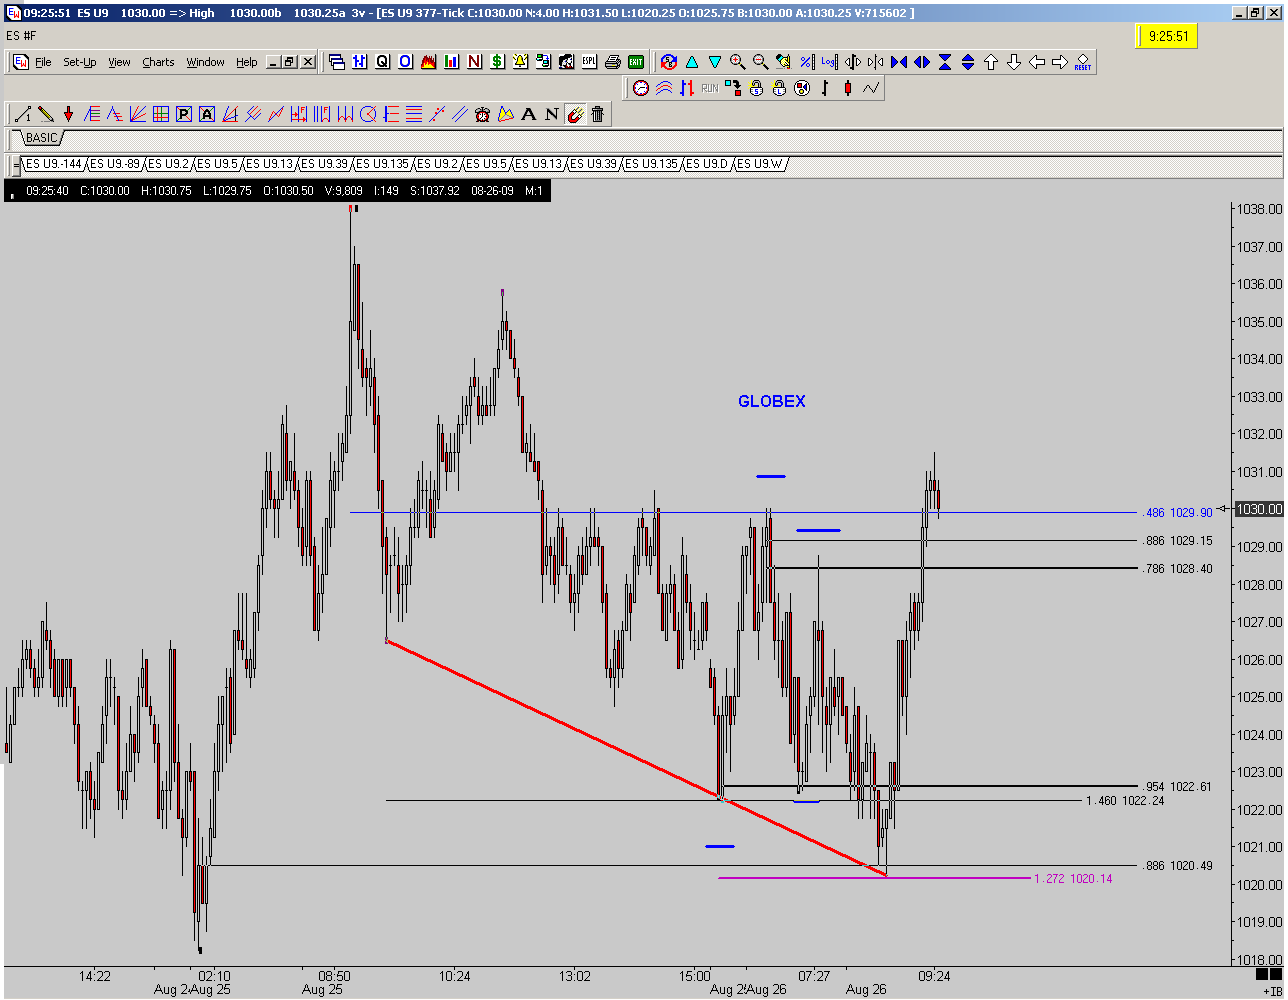Select the pencil drawing tool
1288x1000 pixels.
46,114
